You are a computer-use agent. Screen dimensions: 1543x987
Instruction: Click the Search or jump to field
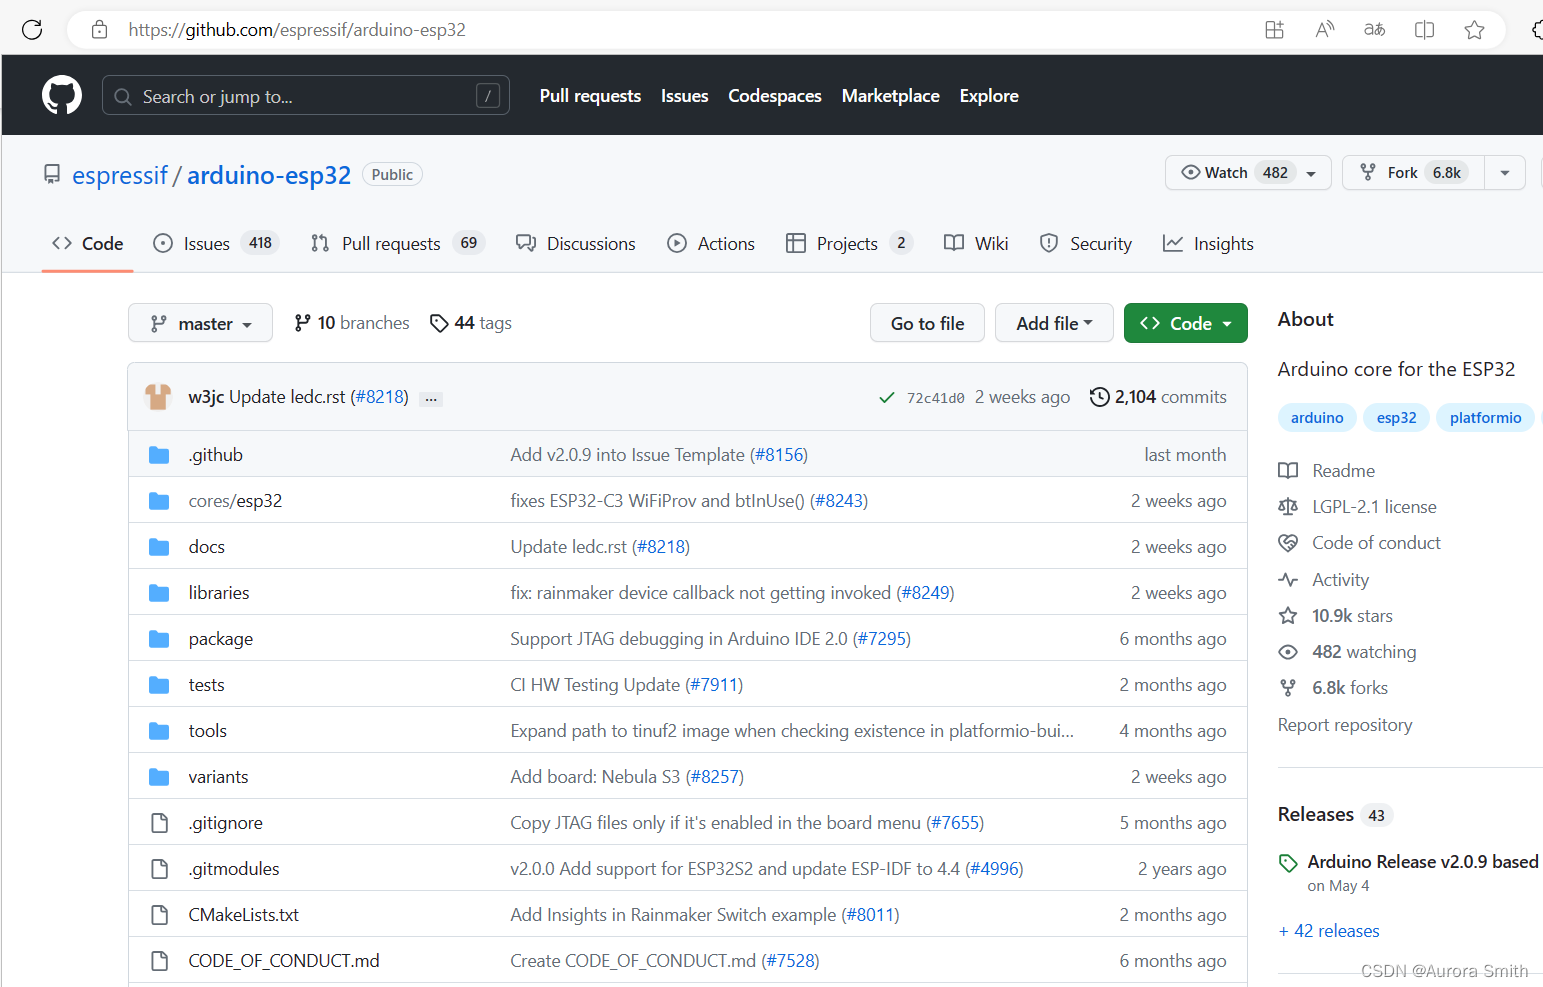click(306, 96)
